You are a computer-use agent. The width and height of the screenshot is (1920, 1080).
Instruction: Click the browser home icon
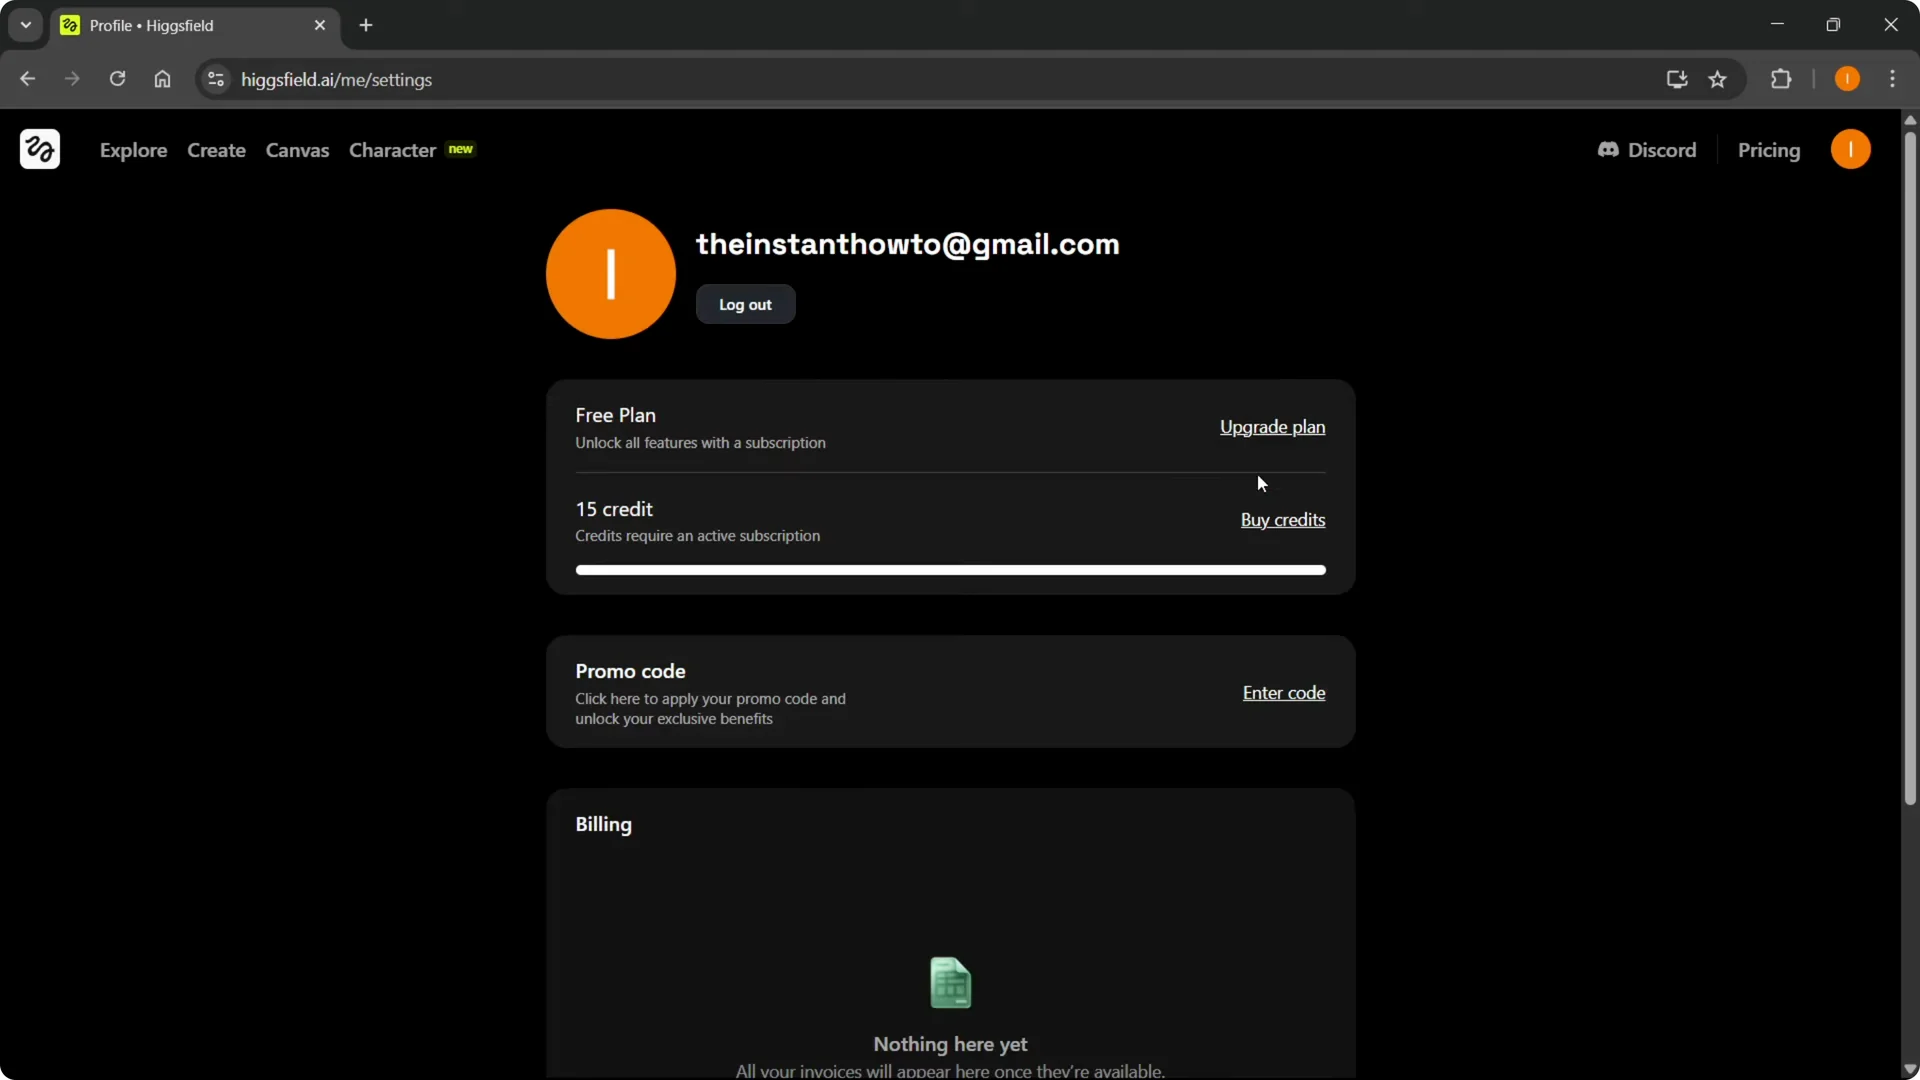pos(162,79)
